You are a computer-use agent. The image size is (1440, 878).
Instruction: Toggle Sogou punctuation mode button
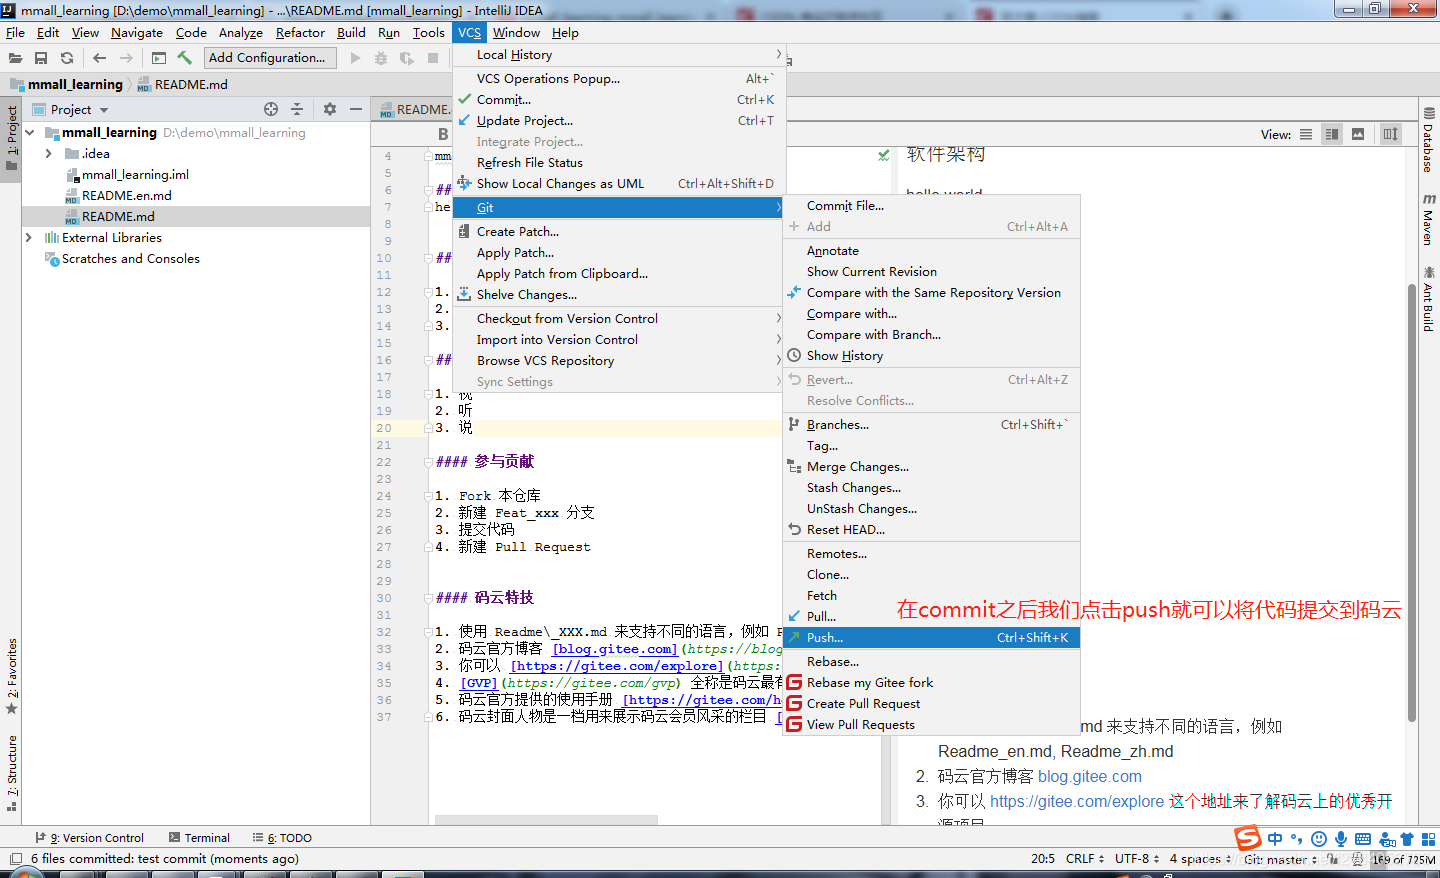pos(1297,839)
